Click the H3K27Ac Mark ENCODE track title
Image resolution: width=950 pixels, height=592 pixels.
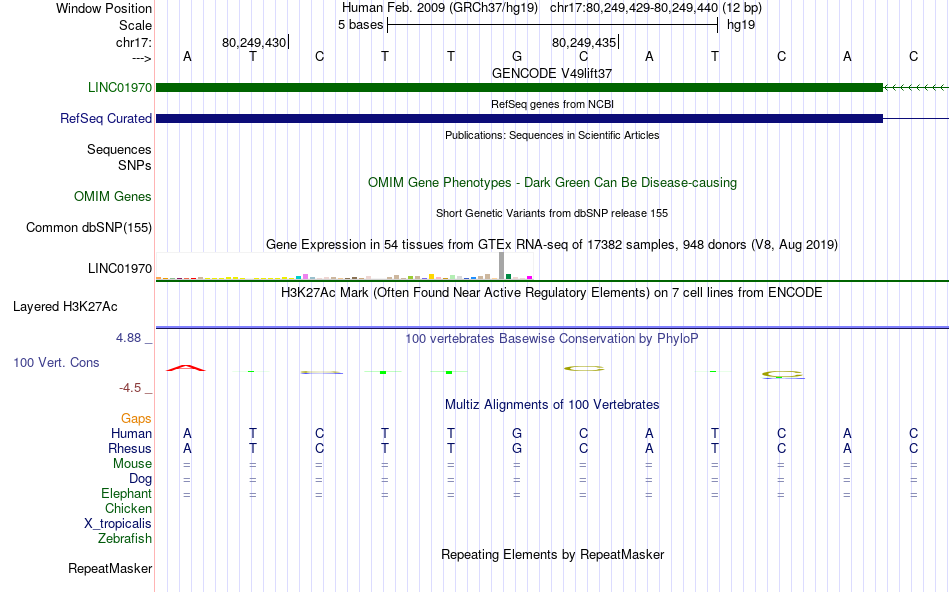pyautogui.click(x=552, y=293)
